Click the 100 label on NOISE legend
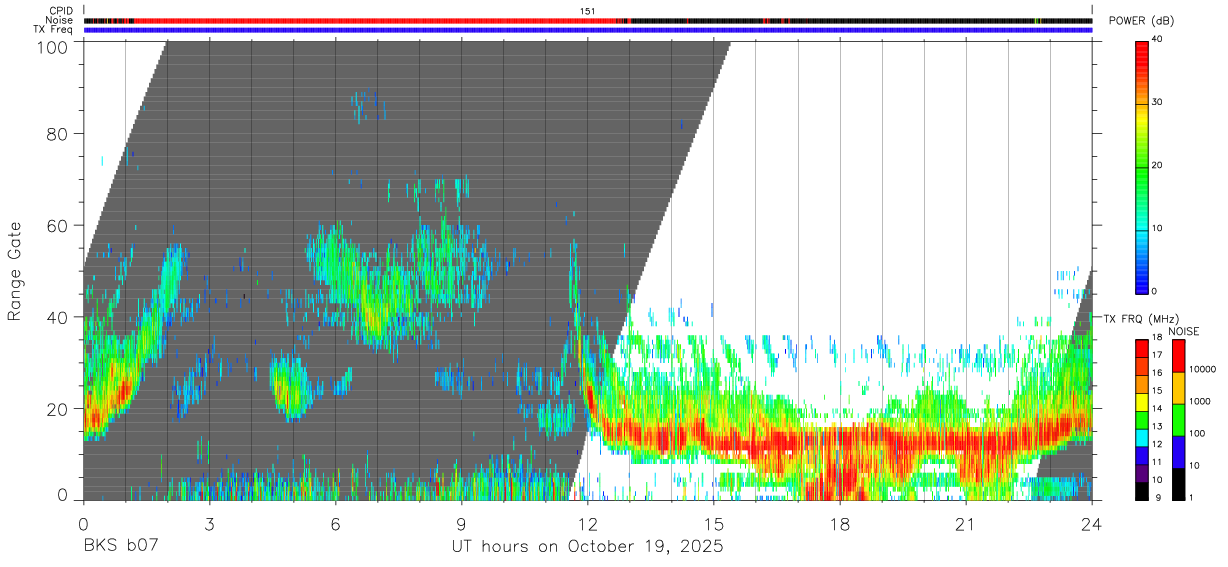Viewport: 1228px width, 567px height. pyautogui.click(x=1199, y=433)
